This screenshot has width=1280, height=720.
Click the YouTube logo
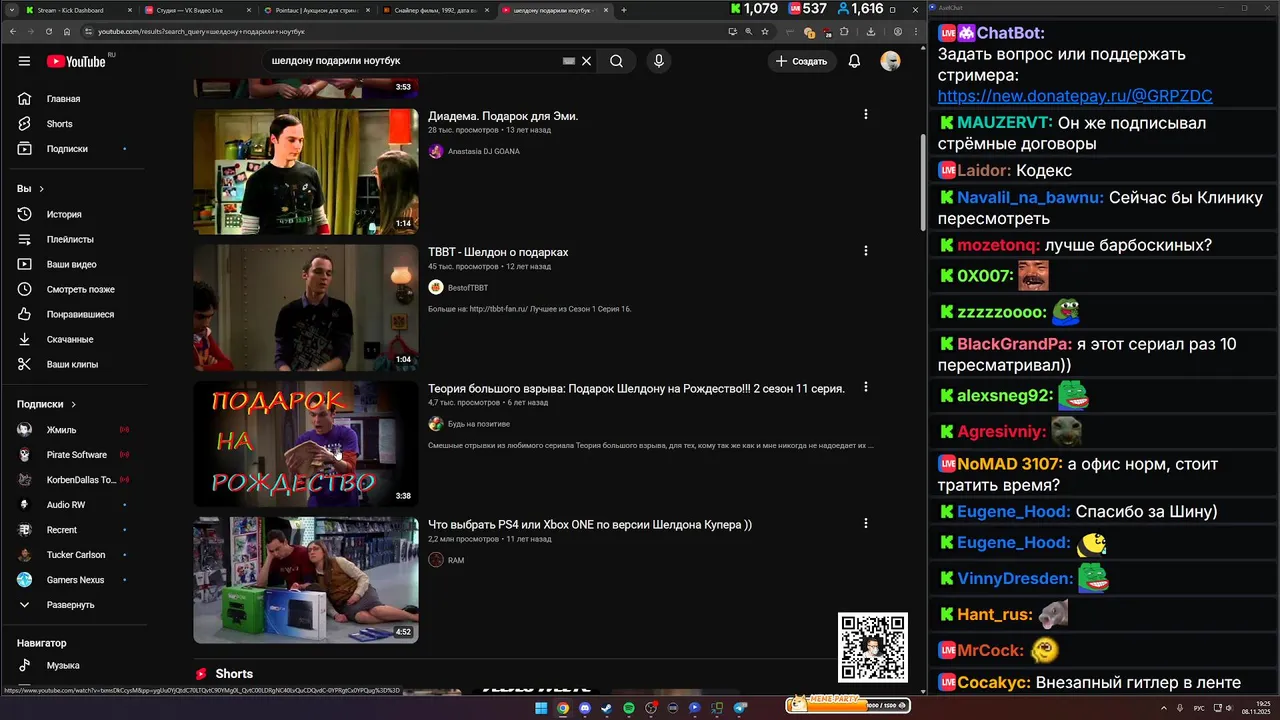pyautogui.click(x=76, y=61)
